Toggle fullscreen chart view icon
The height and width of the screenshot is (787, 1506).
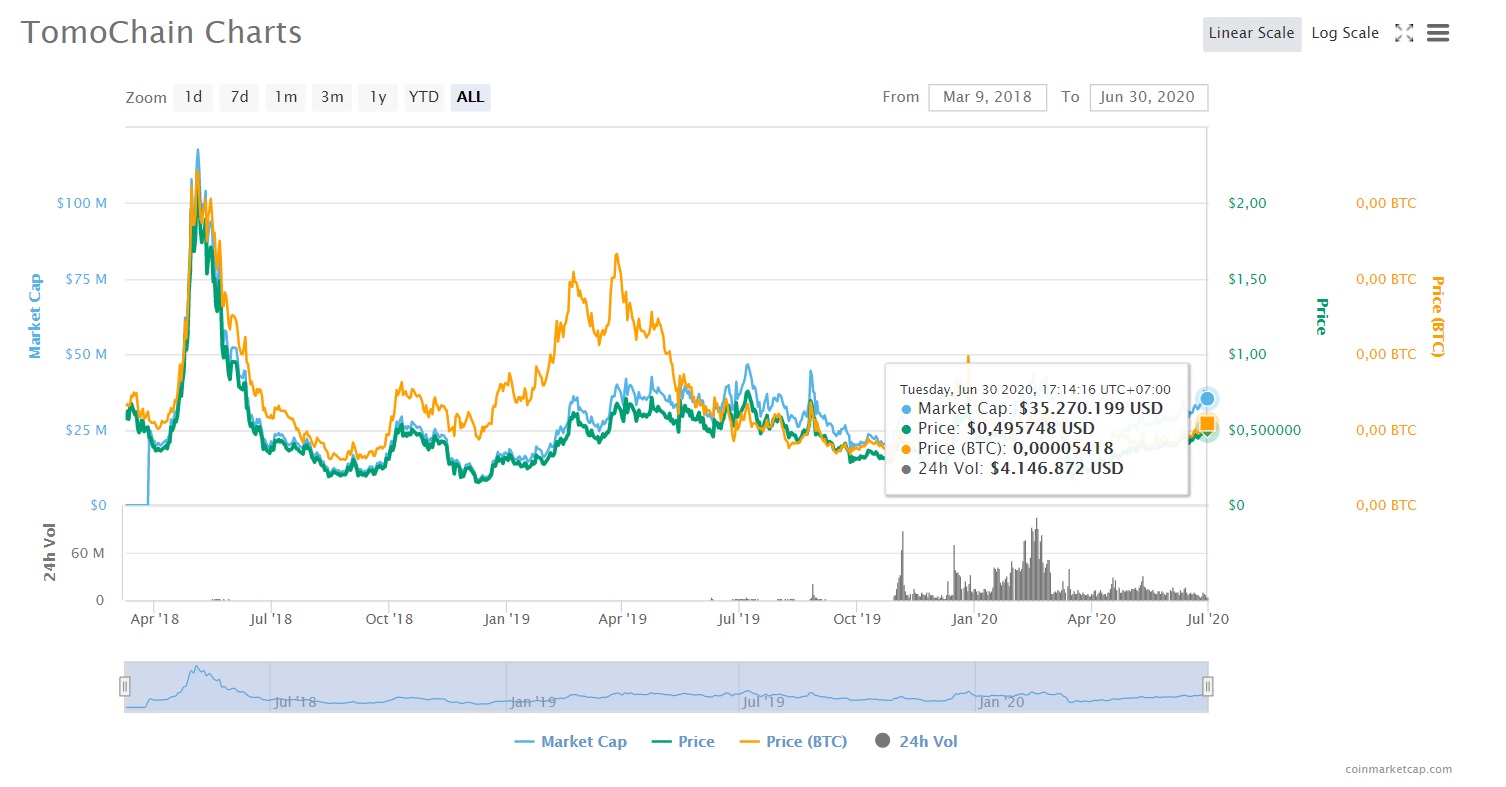[x=1404, y=33]
